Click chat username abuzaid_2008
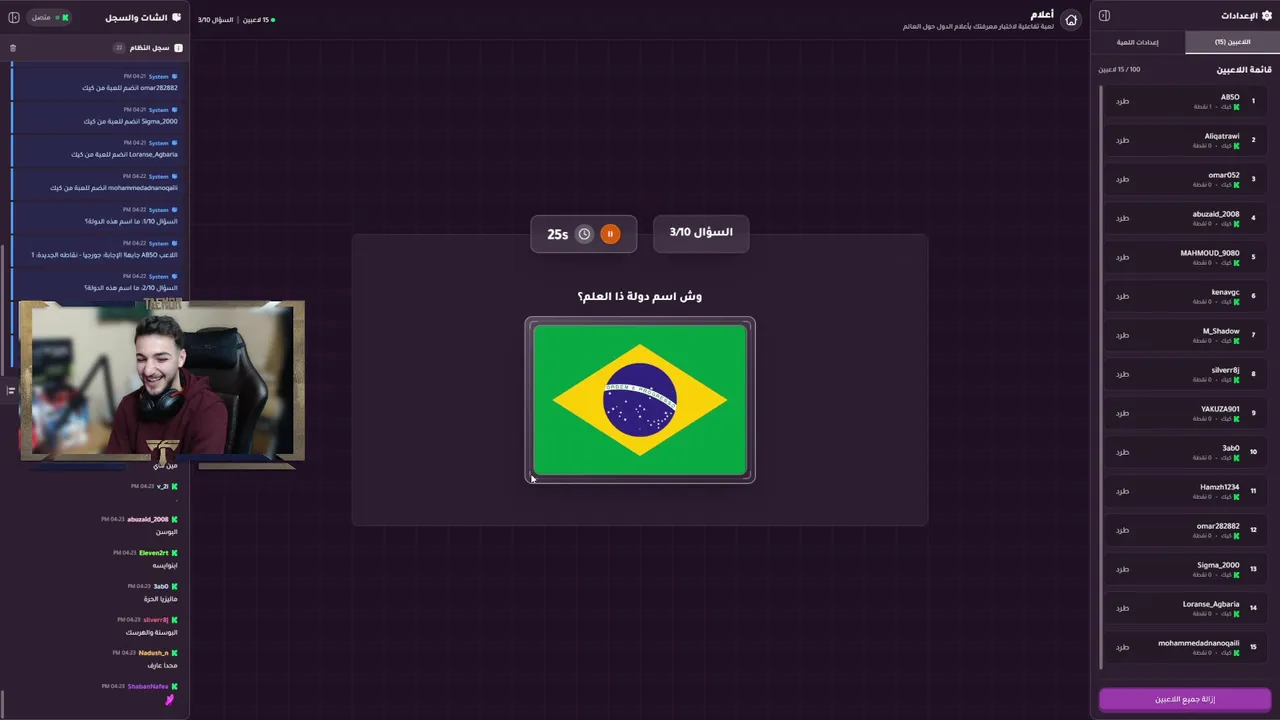The image size is (1280, 720). pyautogui.click(x=148, y=519)
